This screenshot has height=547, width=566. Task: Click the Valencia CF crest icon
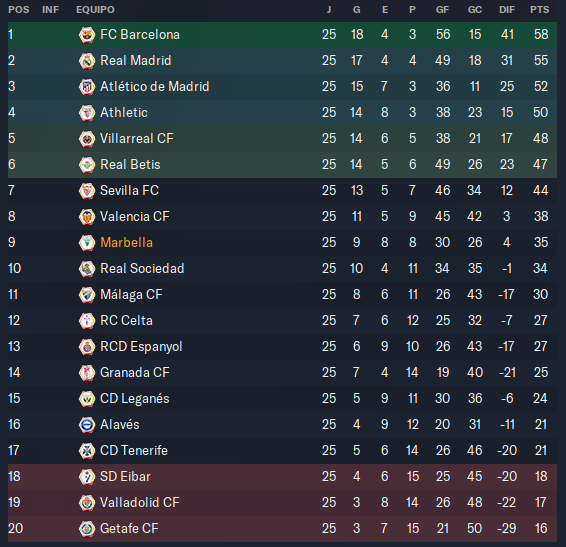pyautogui.click(x=87, y=217)
